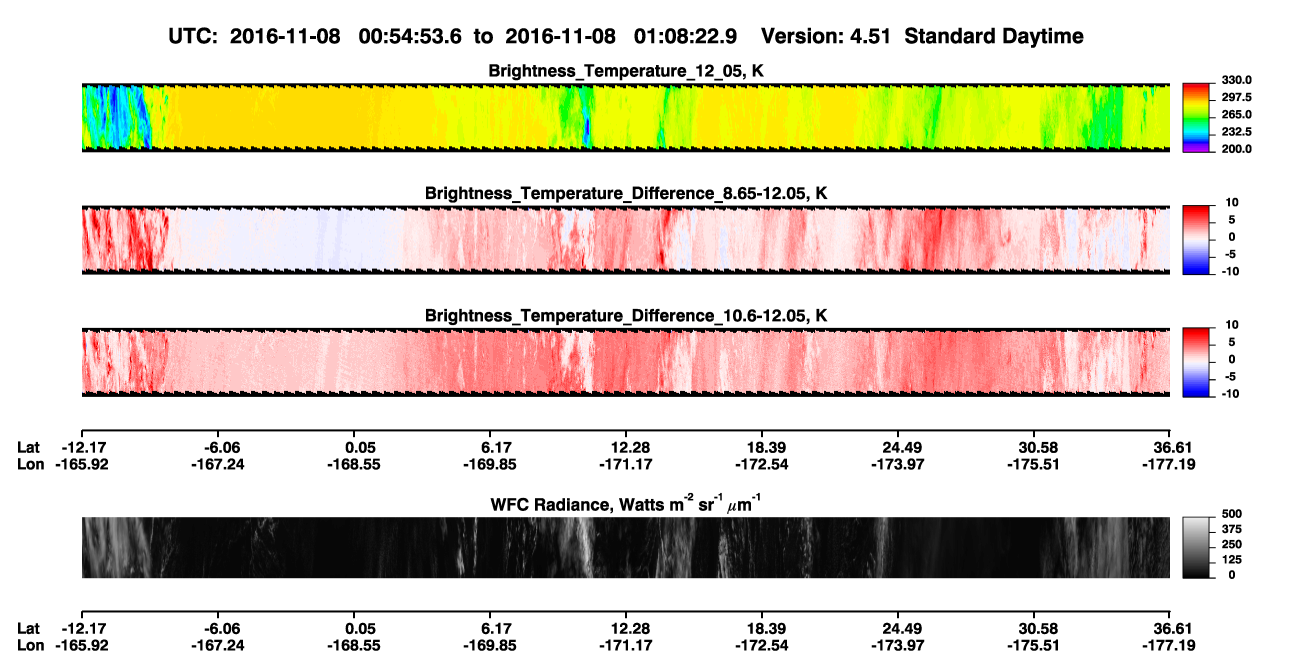Click the "232.5" colorbar label
Screen dimensions: 1300x667
(1237, 131)
